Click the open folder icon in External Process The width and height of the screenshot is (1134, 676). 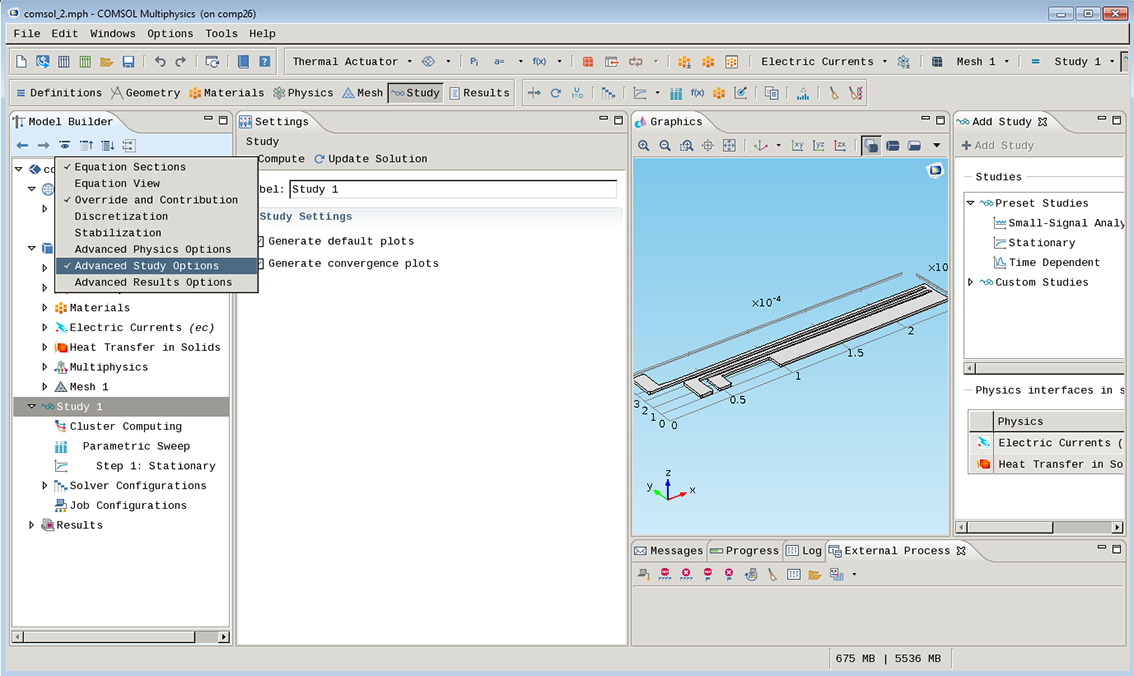click(814, 575)
